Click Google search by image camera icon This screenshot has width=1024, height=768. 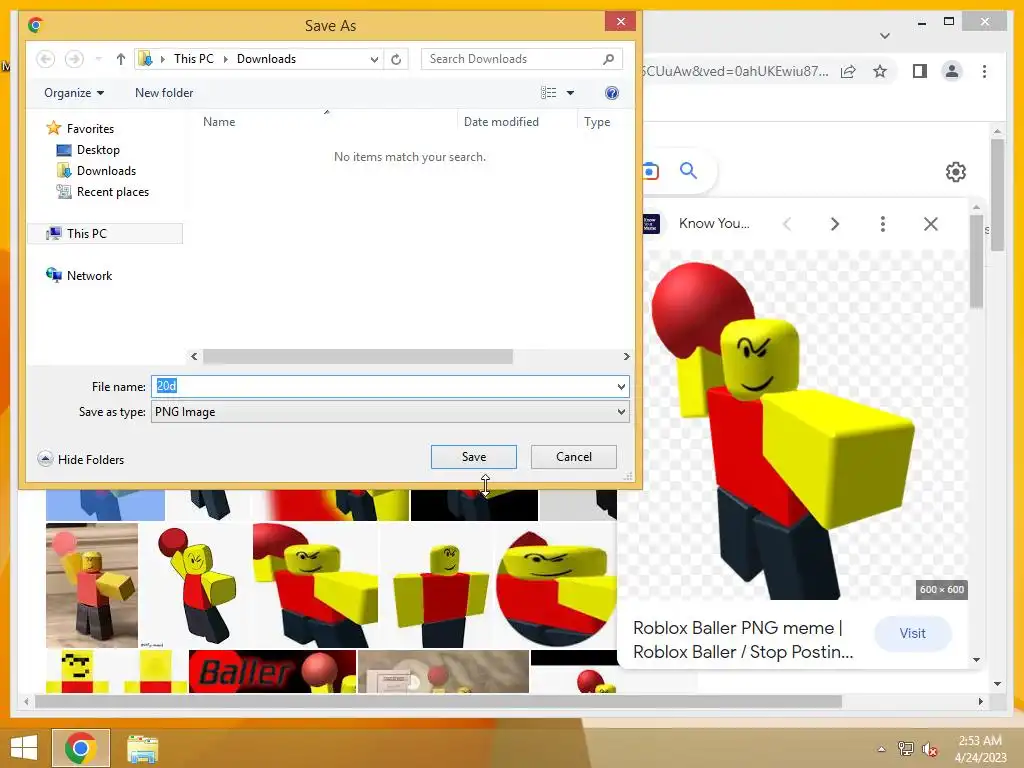(x=650, y=171)
